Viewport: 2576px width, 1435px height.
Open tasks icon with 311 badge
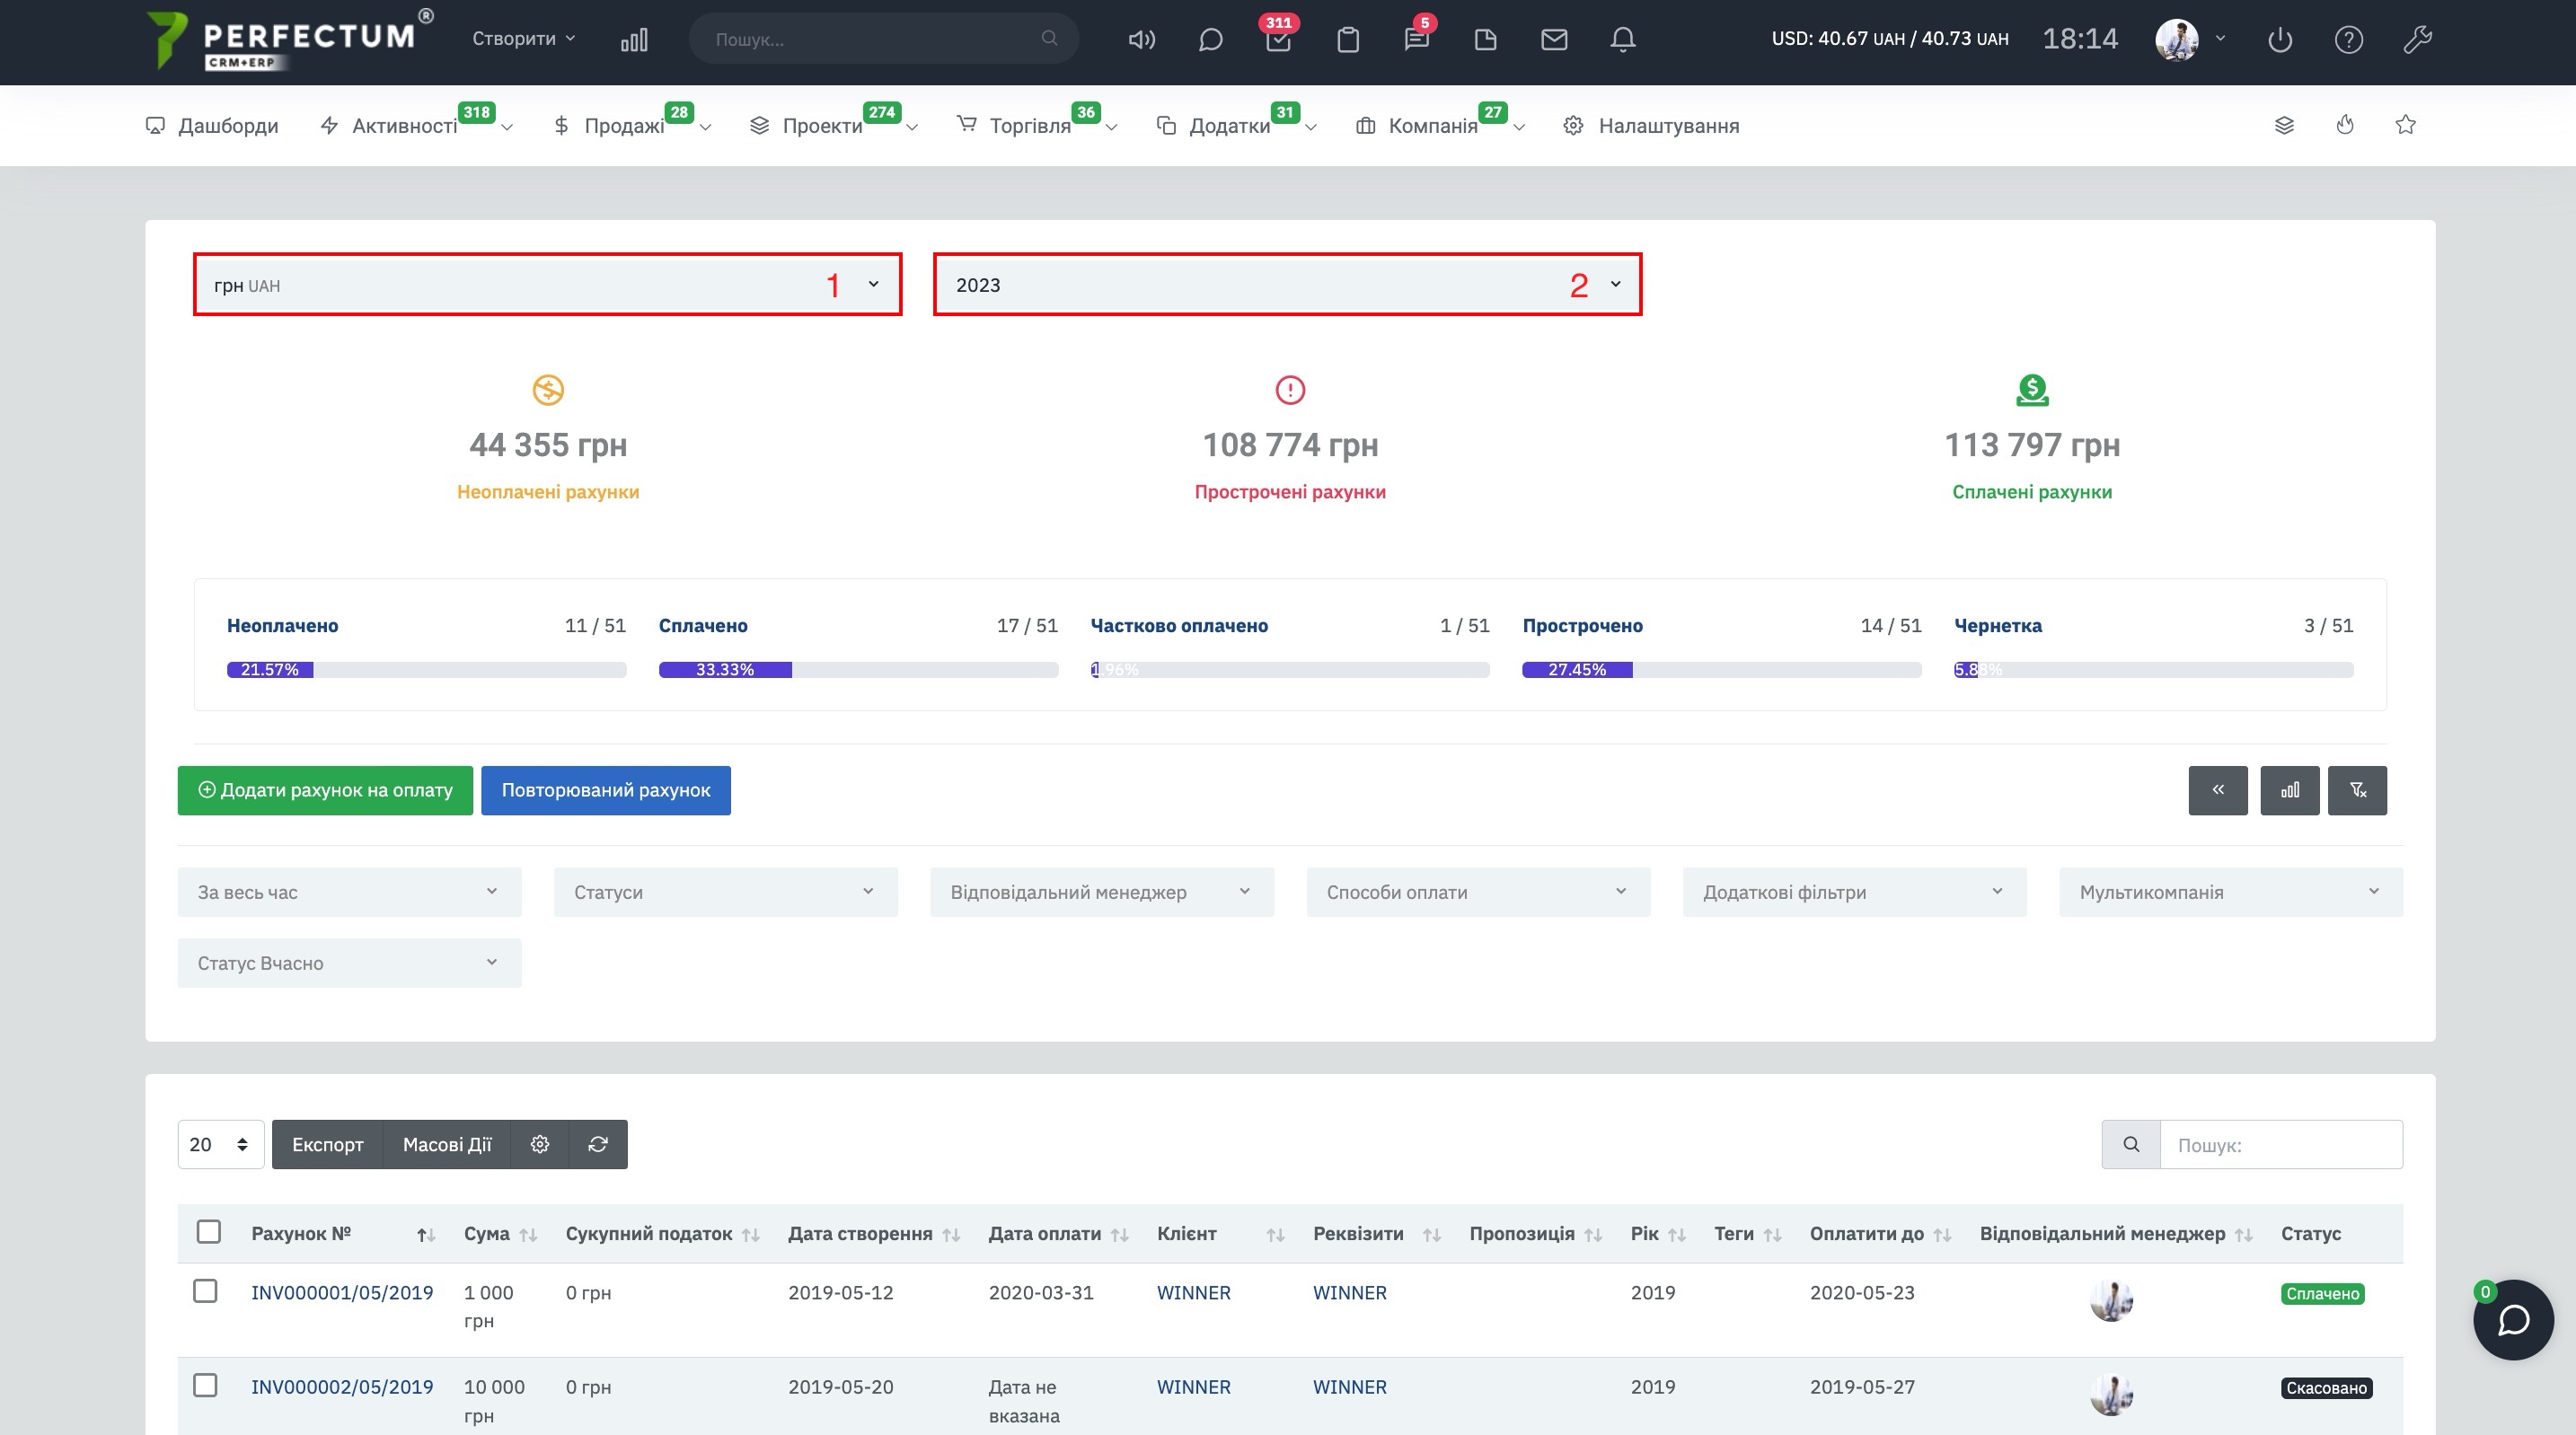click(1278, 40)
